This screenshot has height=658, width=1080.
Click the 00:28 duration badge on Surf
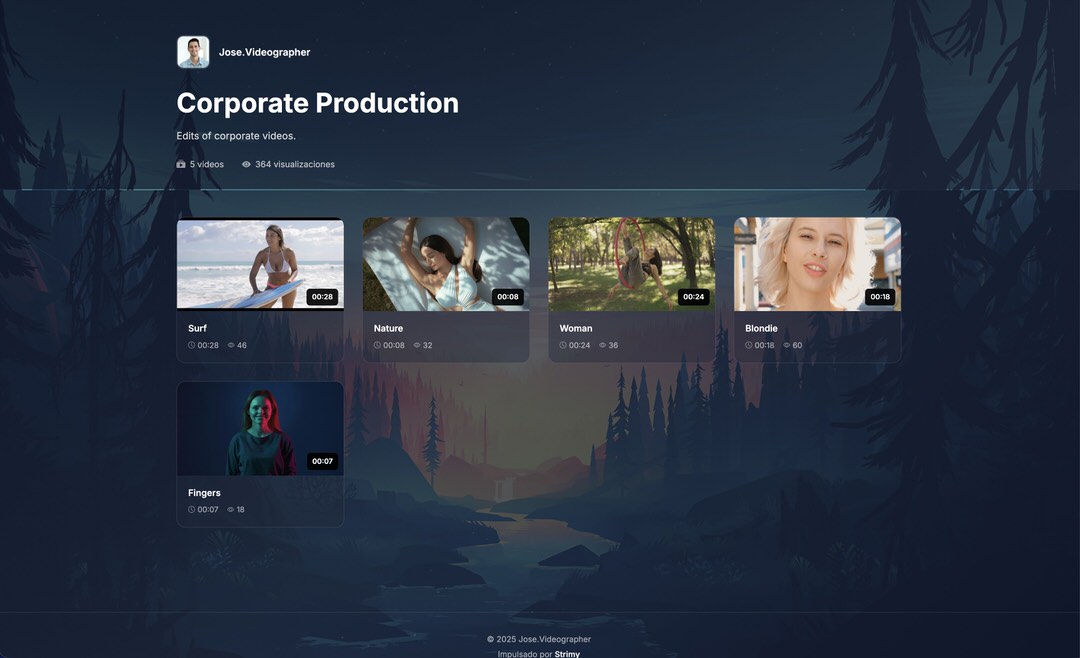pyautogui.click(x=322, y=297)
